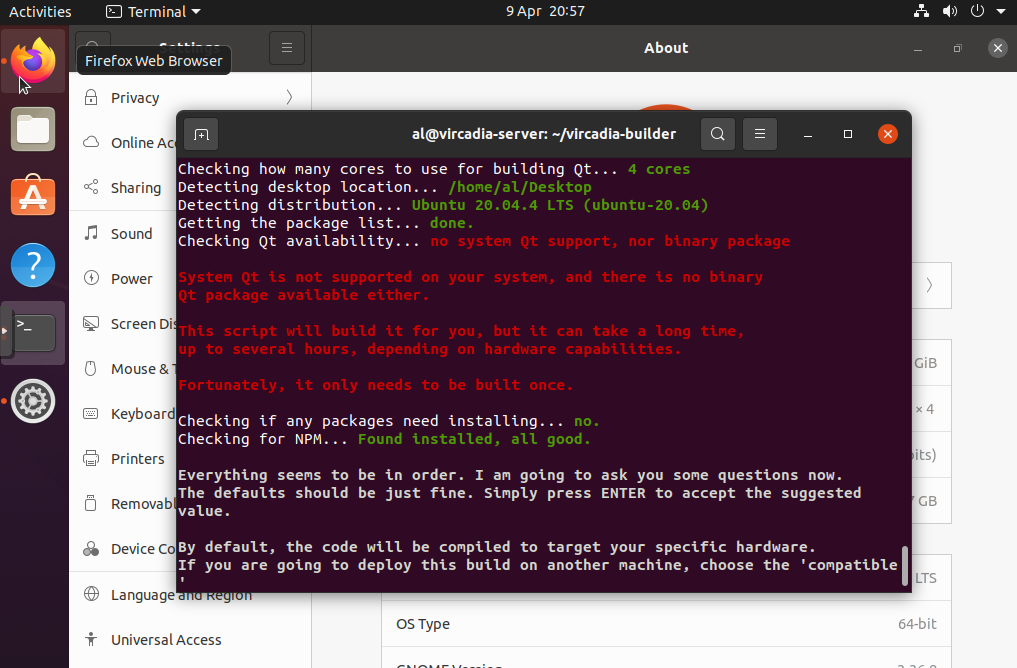Click 'up to several hours' red terminal line
This screenshot has width=1017, height=668.
[x=429, y=350]
